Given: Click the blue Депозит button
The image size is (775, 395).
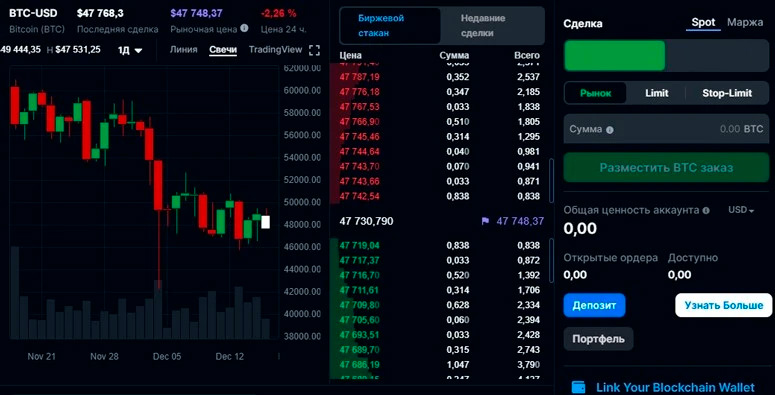Looking at the screenshot, I should (594, 306).
